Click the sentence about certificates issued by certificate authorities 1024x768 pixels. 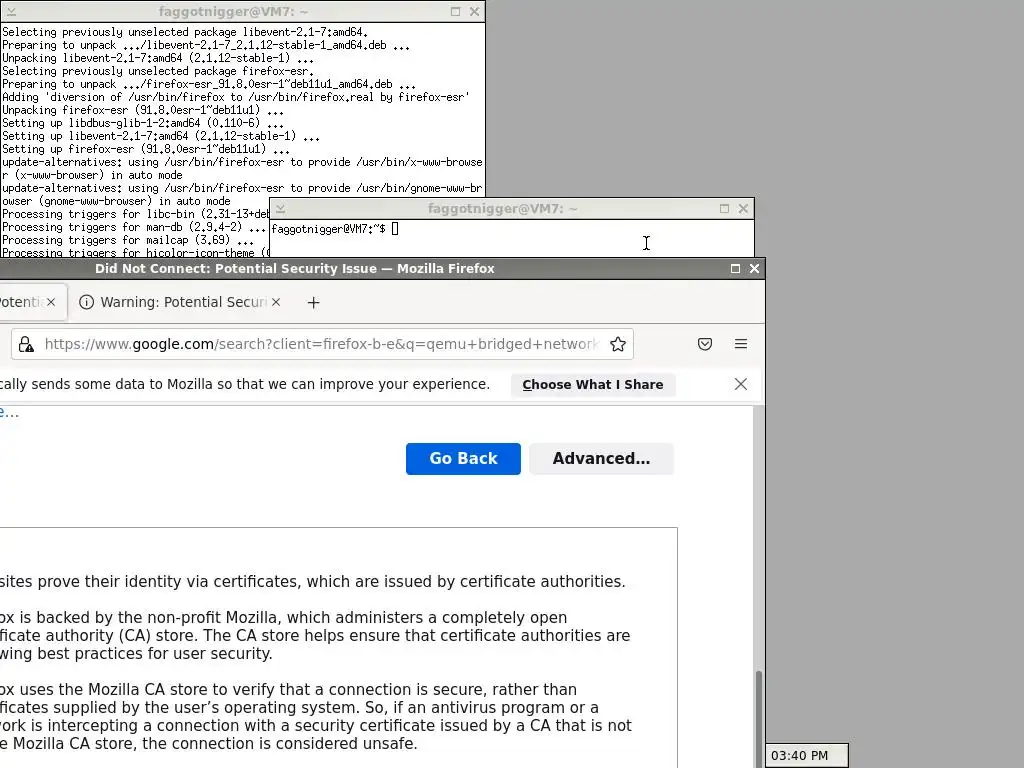click(x=313, y=581)
